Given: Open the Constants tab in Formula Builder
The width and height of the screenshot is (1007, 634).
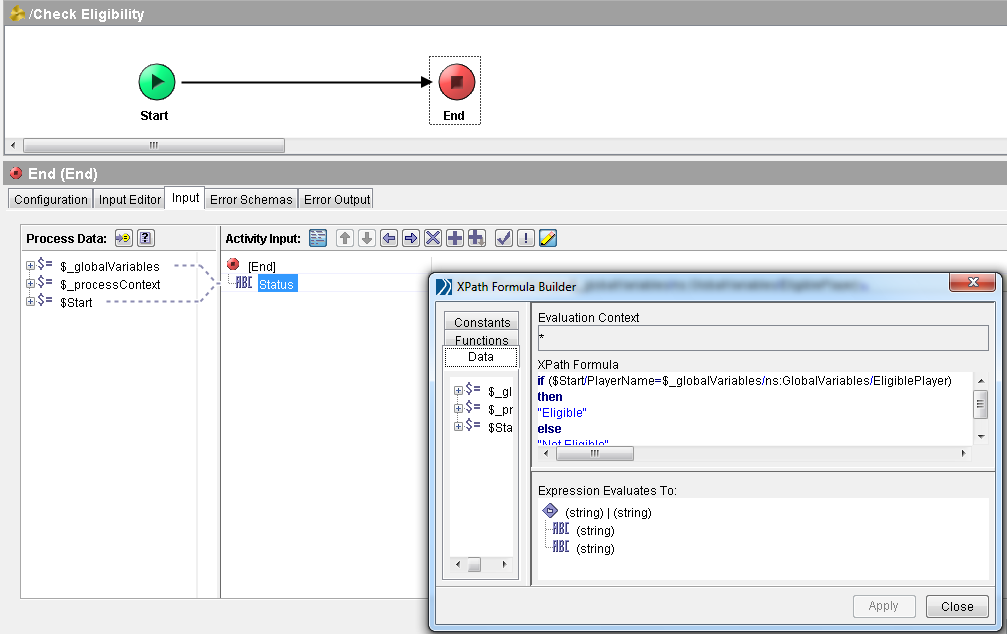Looking at the screenshot, I should (482, 322).
